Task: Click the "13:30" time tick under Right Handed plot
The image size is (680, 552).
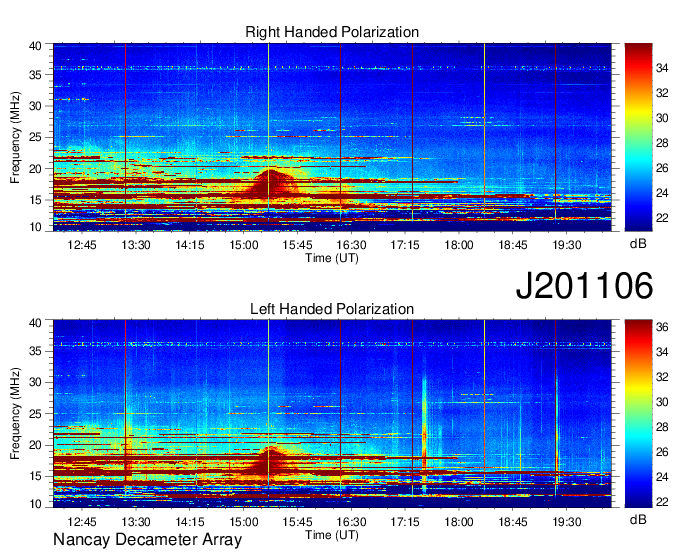Action: click(x=136, y=245)
